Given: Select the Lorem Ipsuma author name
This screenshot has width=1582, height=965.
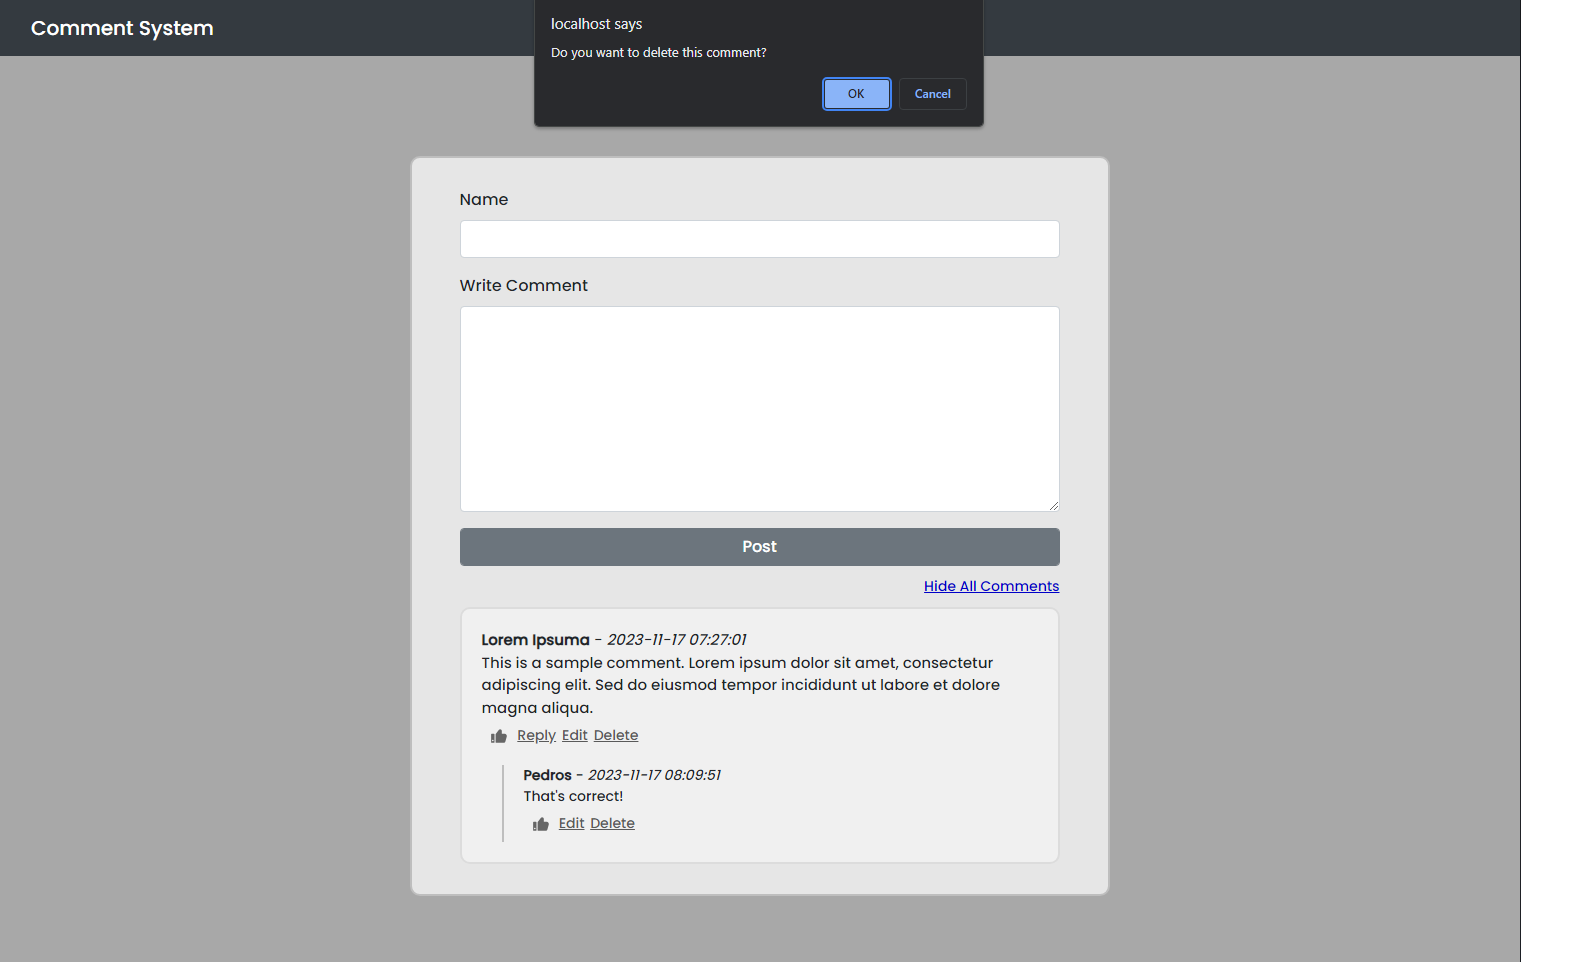Looking at the screenshot, I should coord(535,640).
